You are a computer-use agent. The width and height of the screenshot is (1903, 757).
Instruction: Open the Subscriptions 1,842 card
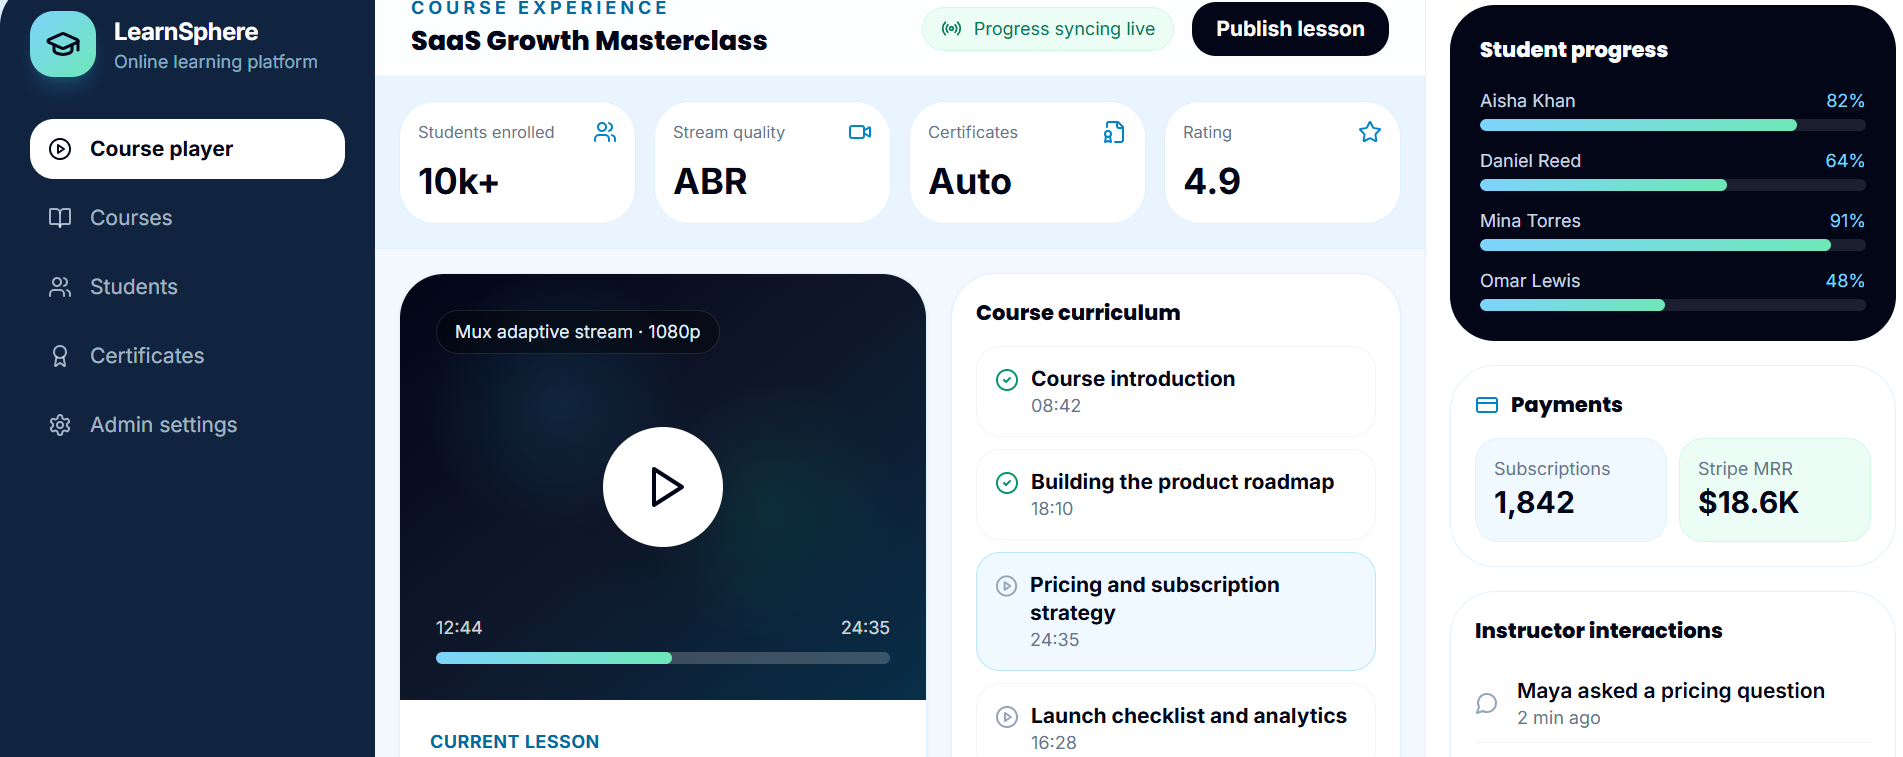point(1571,490)
